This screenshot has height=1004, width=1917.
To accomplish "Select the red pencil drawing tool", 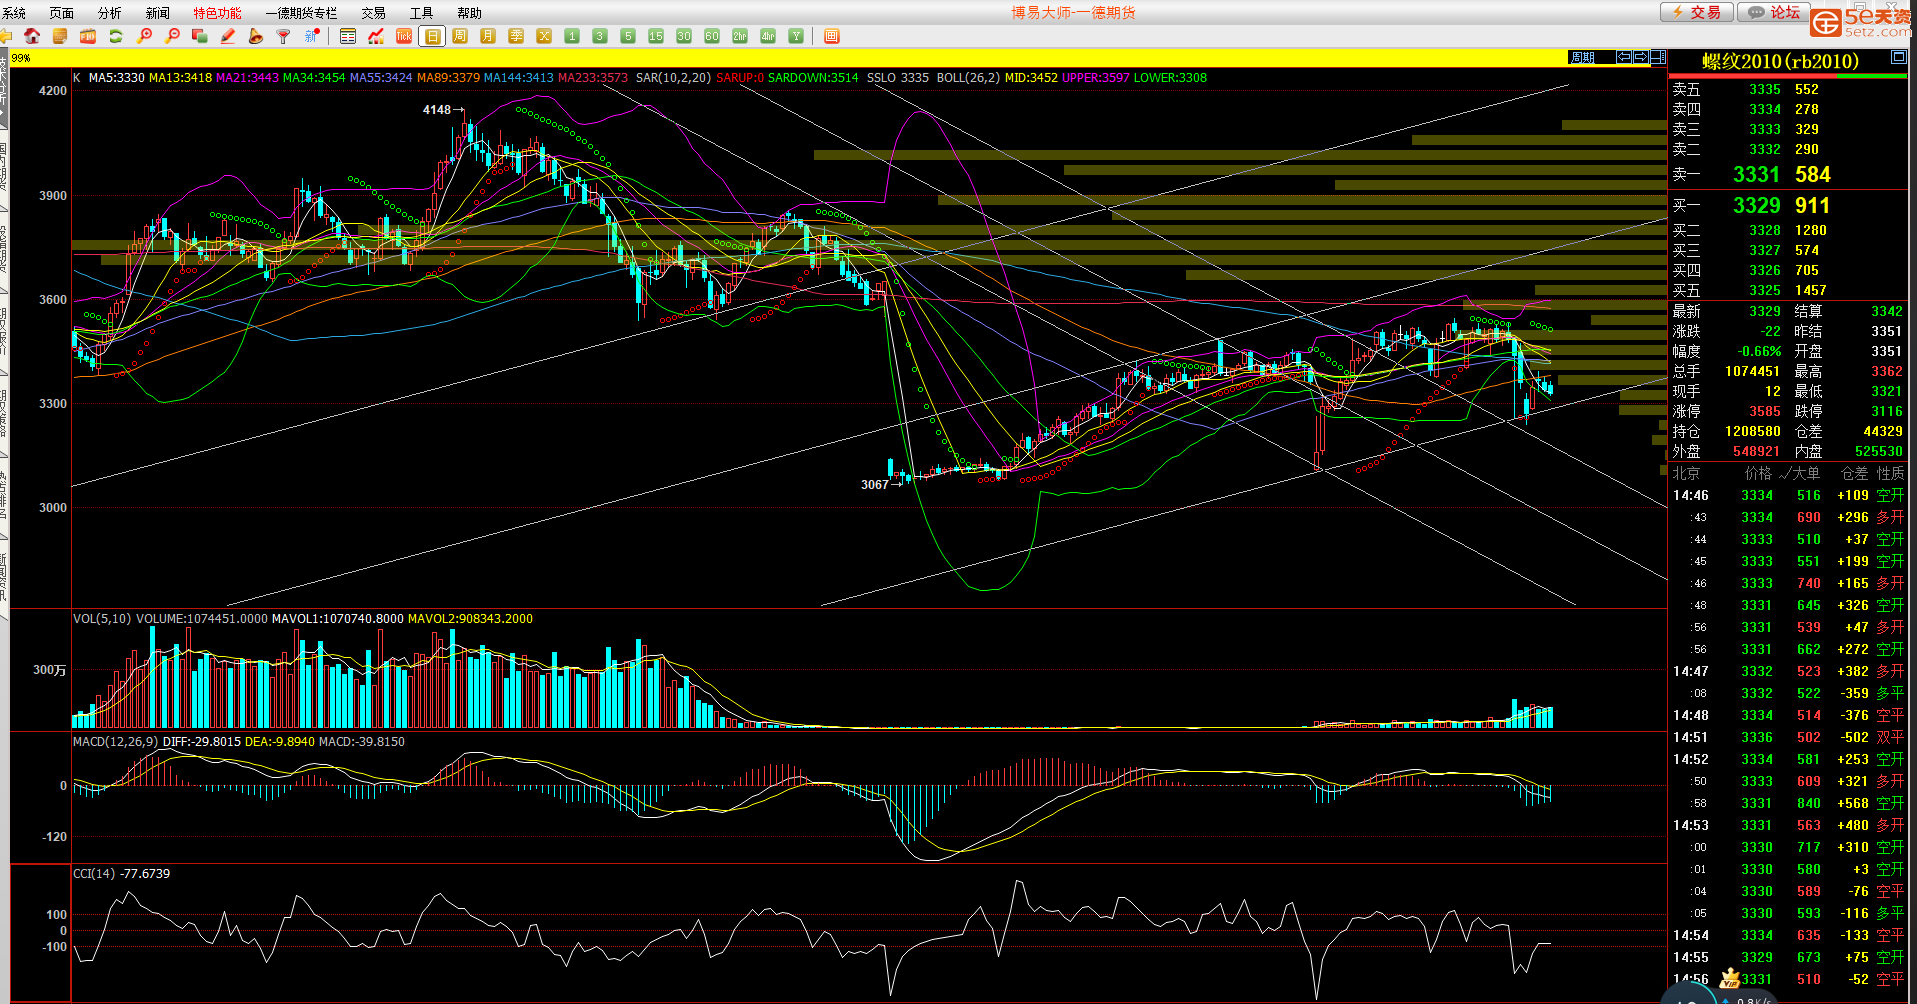I will pos(228,36).
